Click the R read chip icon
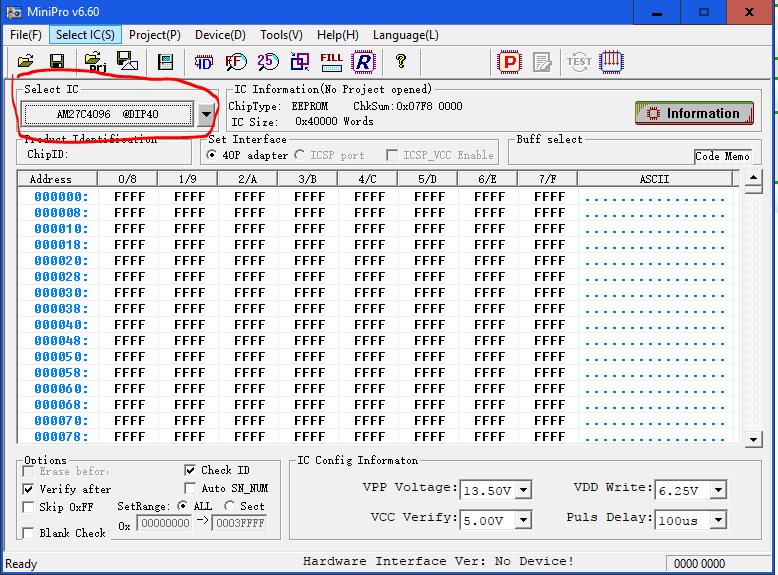The width and height of the screenshot is (778, 575). click(363, 62)
